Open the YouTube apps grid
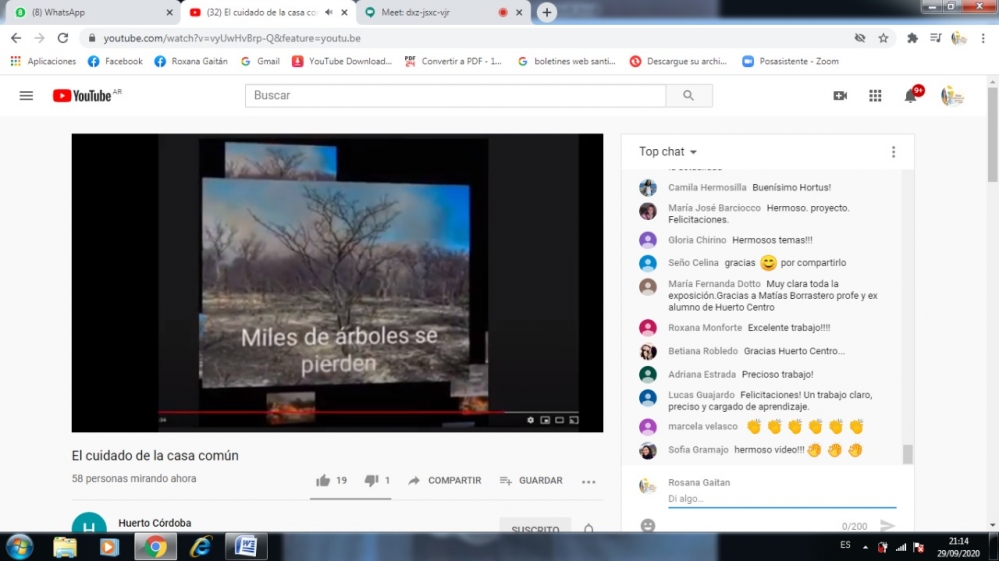Viewport: 999px width, 561px height. [875, 96]
